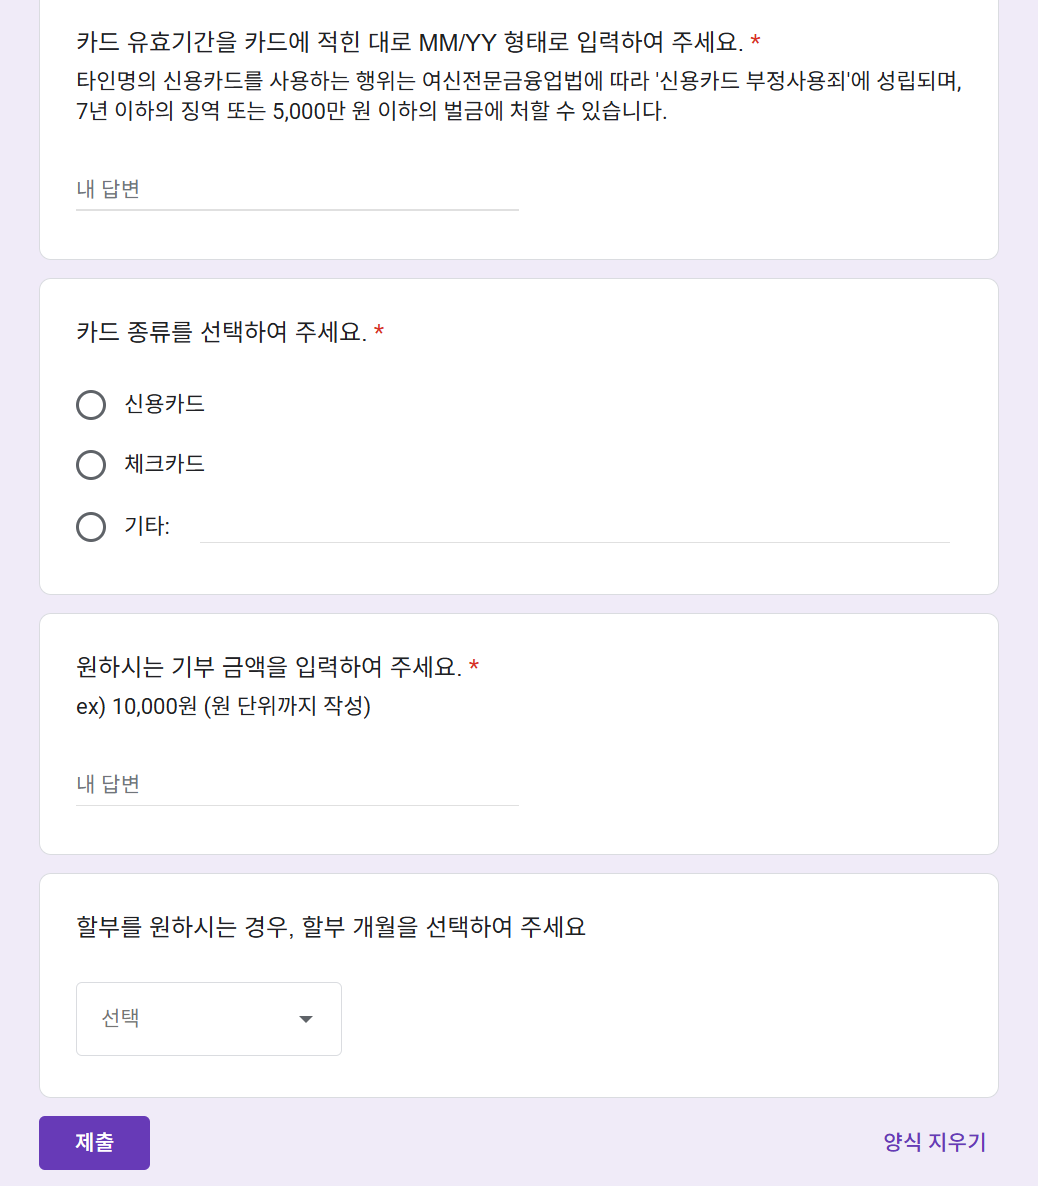This screenshot has height=1186, width=1038.
Task: Select the 신용카드 radio button
Action: [91, 405]
